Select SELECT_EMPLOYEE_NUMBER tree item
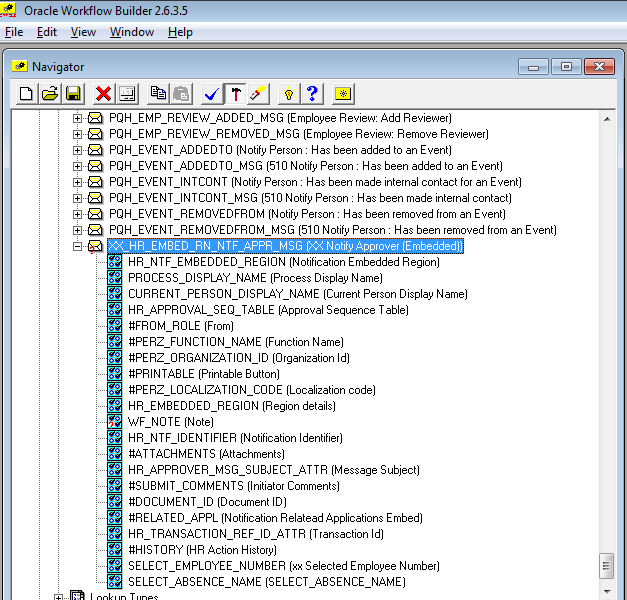This screenshot has width=627, height=600. (x=284, y=566)
